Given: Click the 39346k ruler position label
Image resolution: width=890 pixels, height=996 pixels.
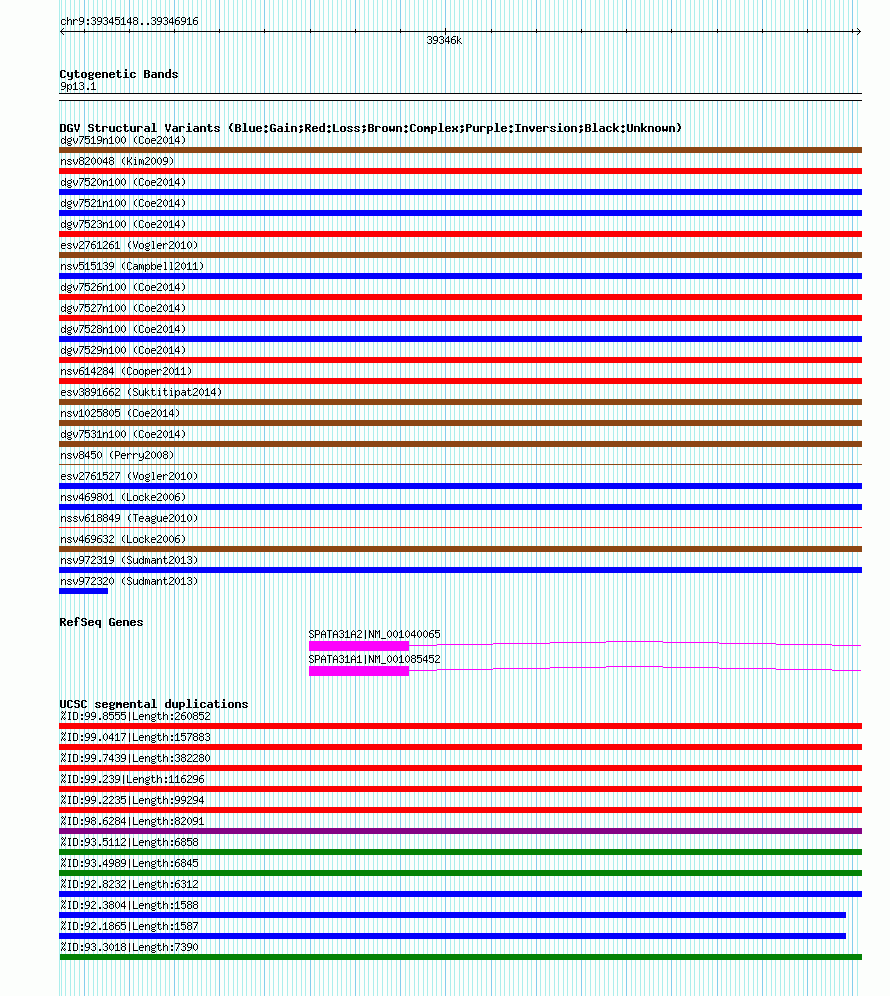Looking at the screenshot, I should [444, 40].
